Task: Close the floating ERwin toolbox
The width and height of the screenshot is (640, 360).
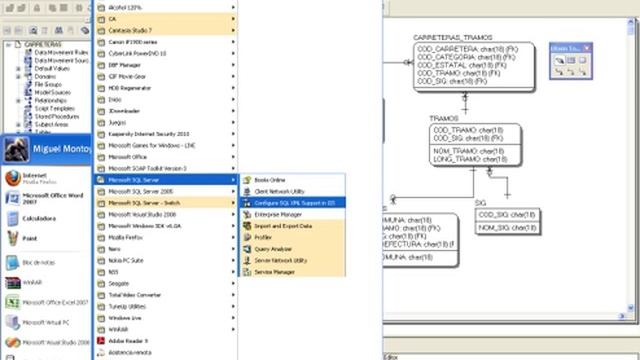Action: coord(587,48)
